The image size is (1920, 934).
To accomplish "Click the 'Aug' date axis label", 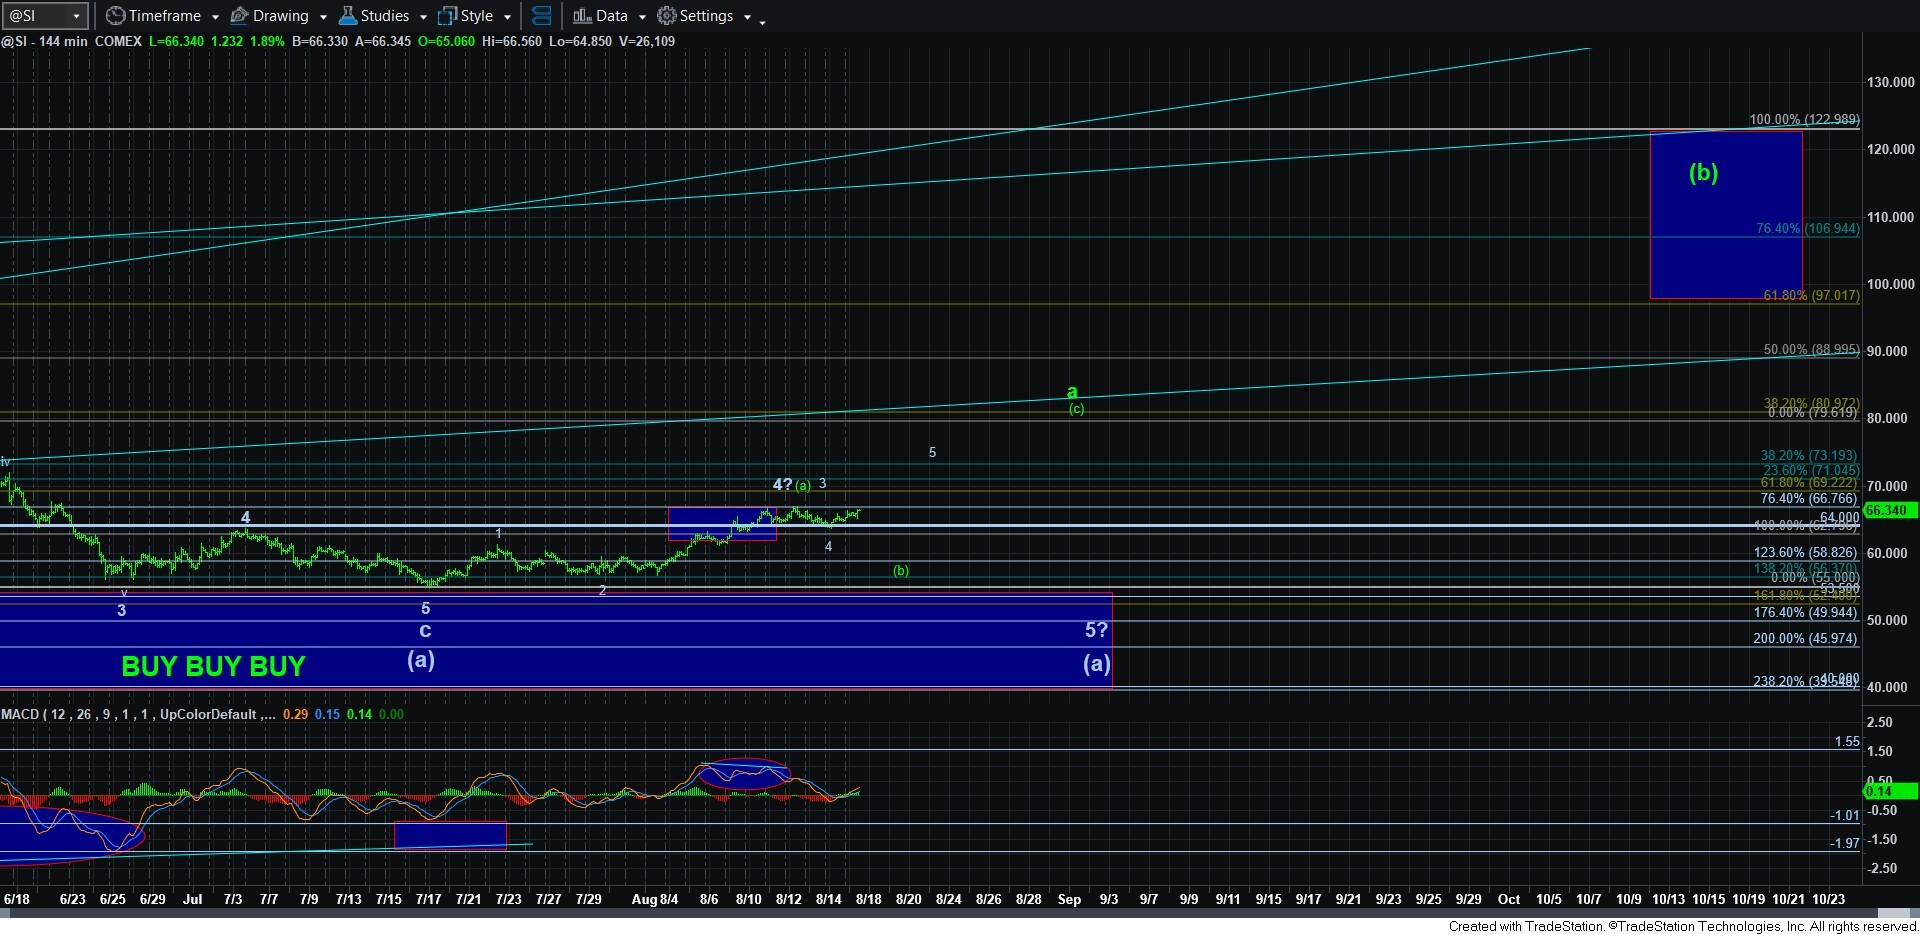I will (x=644, y=899).
